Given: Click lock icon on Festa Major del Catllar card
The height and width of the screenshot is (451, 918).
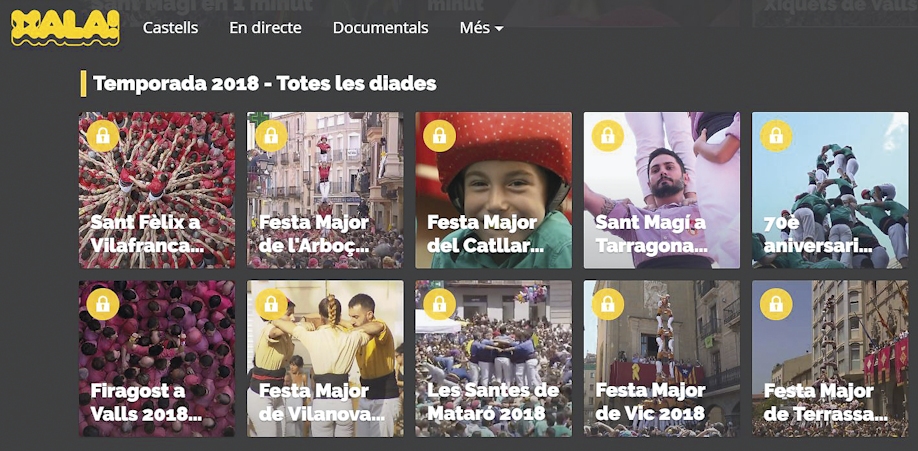Looking at the screenshot, I should [x=439, y=136].
